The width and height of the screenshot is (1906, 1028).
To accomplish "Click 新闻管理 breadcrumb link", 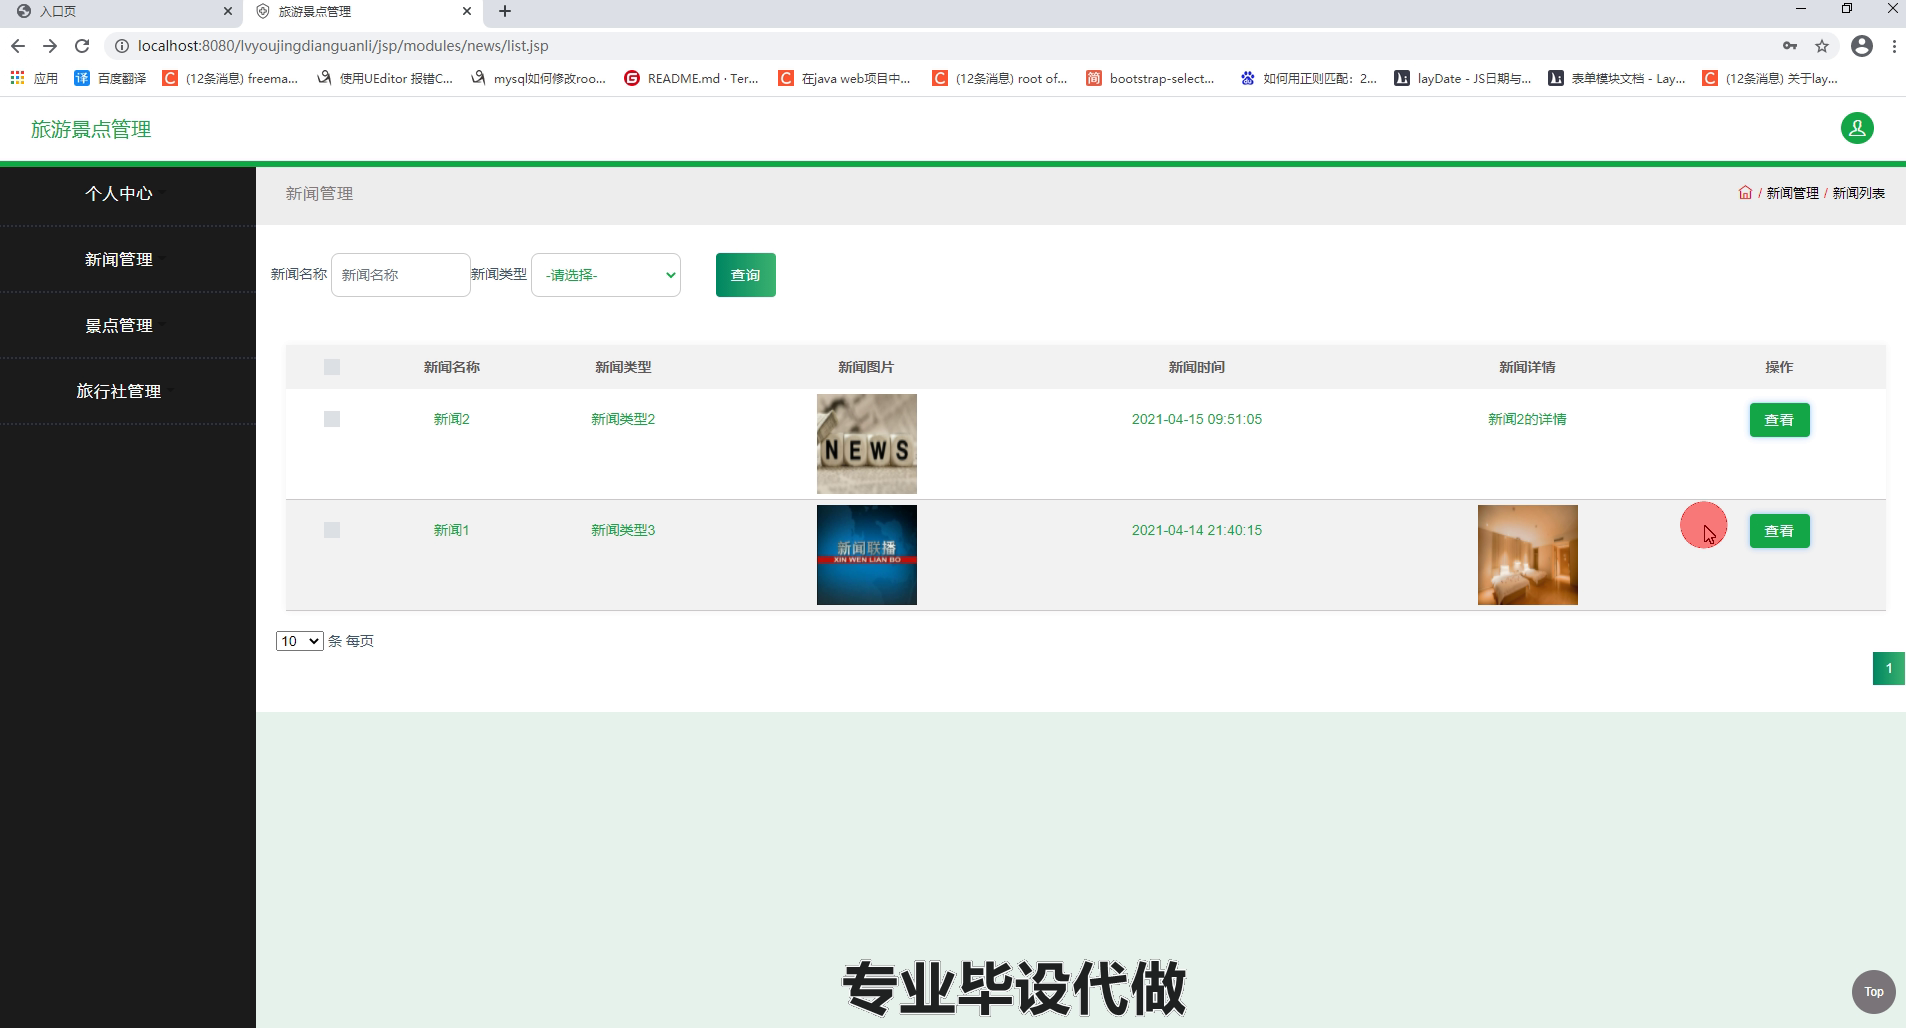I will (x=1792, y=193).
